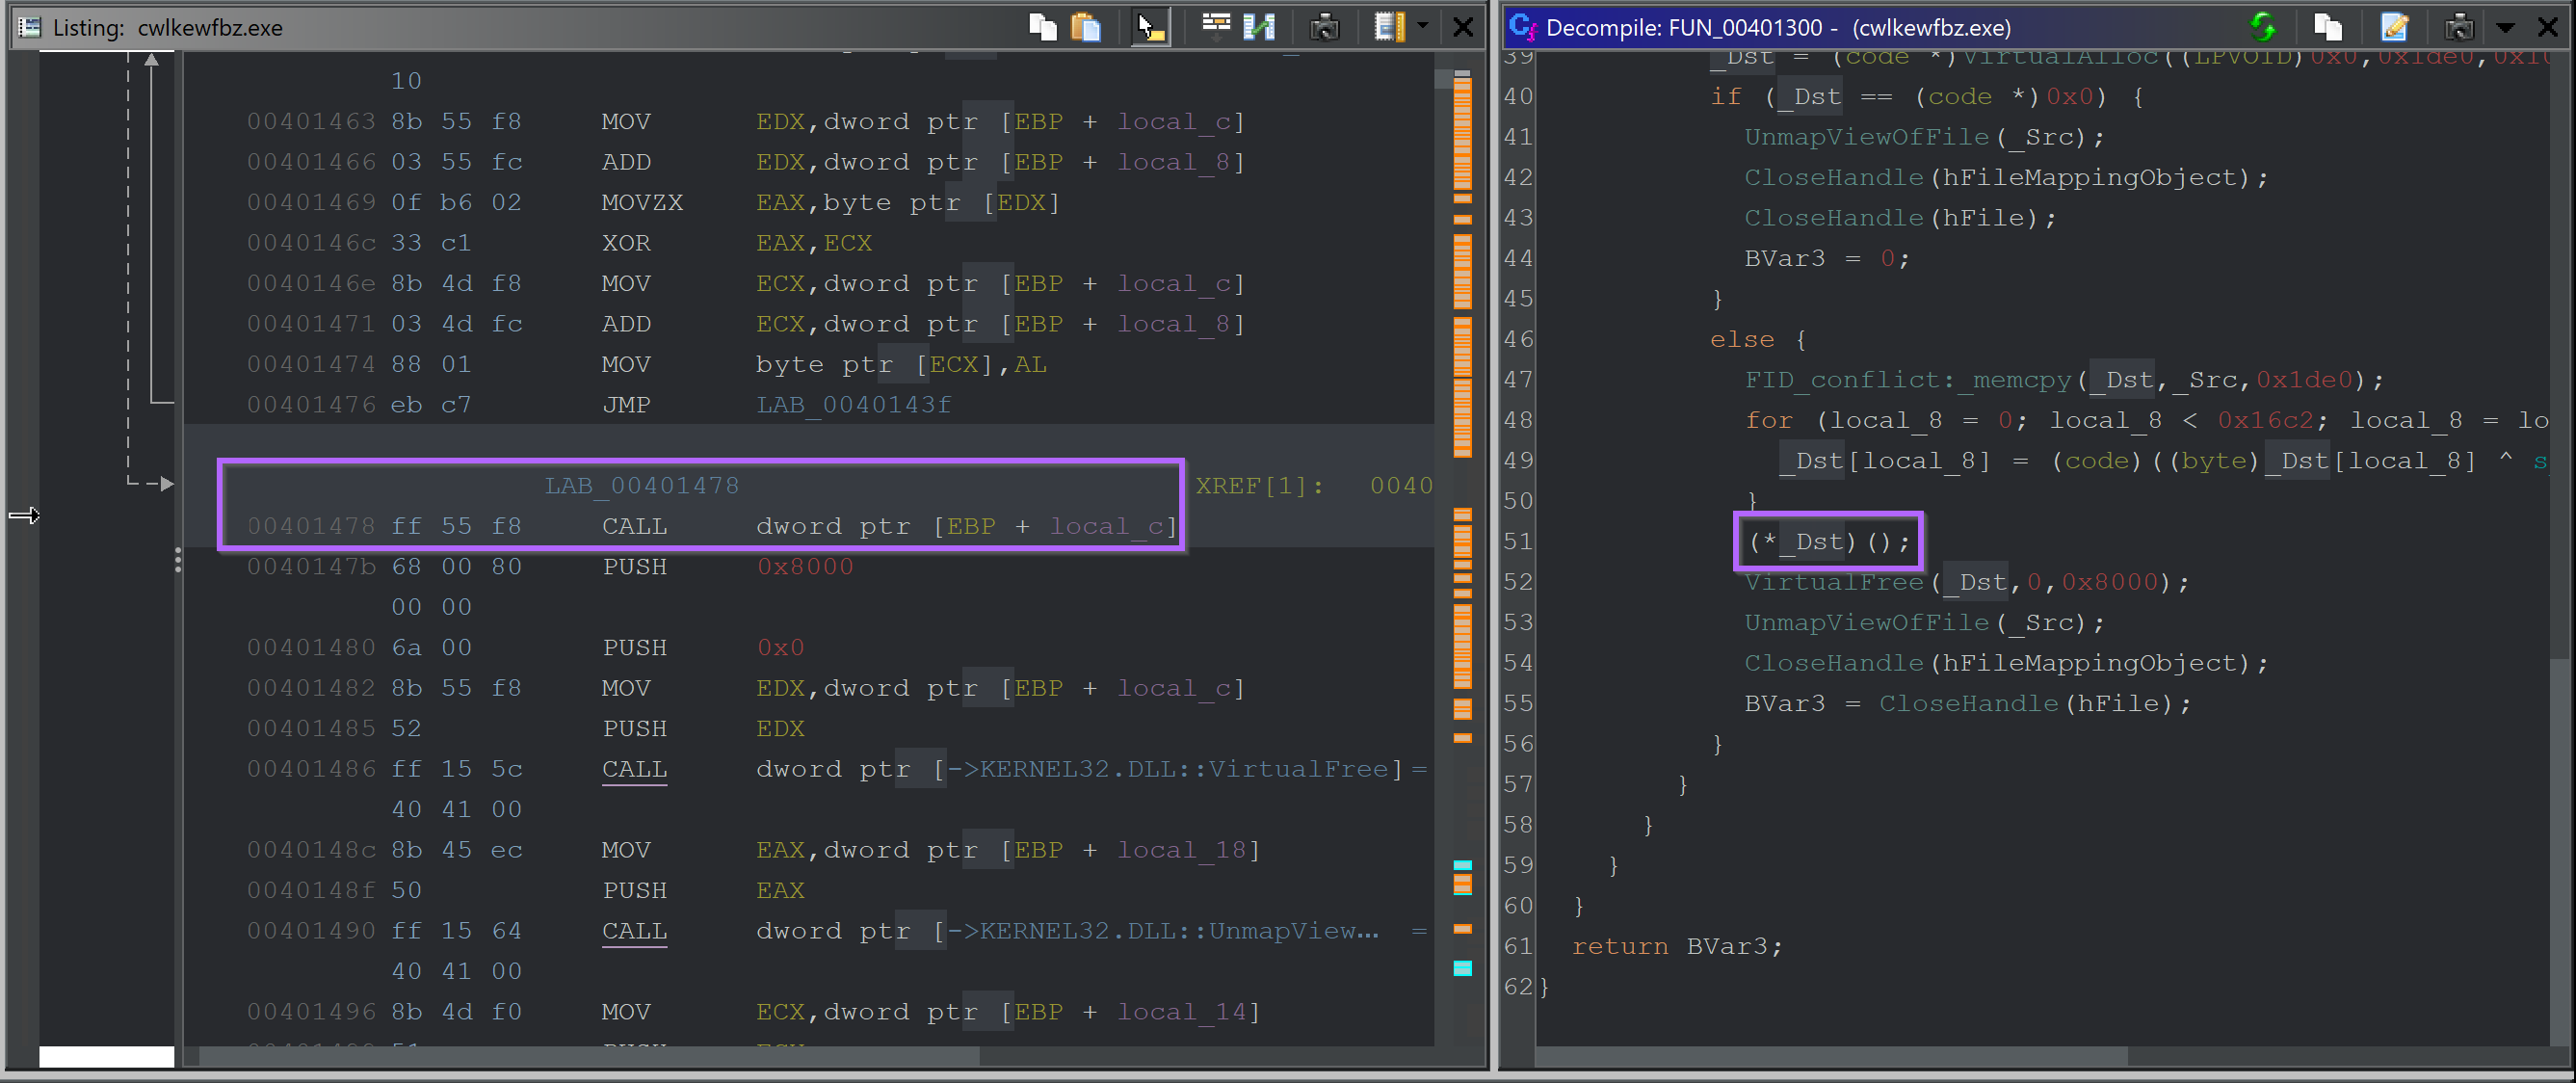Image resolution: width=2576 pixels, height=1083 pixels.
Task: Click the CALL instruction at 00401478
Action: click(631, 526)
